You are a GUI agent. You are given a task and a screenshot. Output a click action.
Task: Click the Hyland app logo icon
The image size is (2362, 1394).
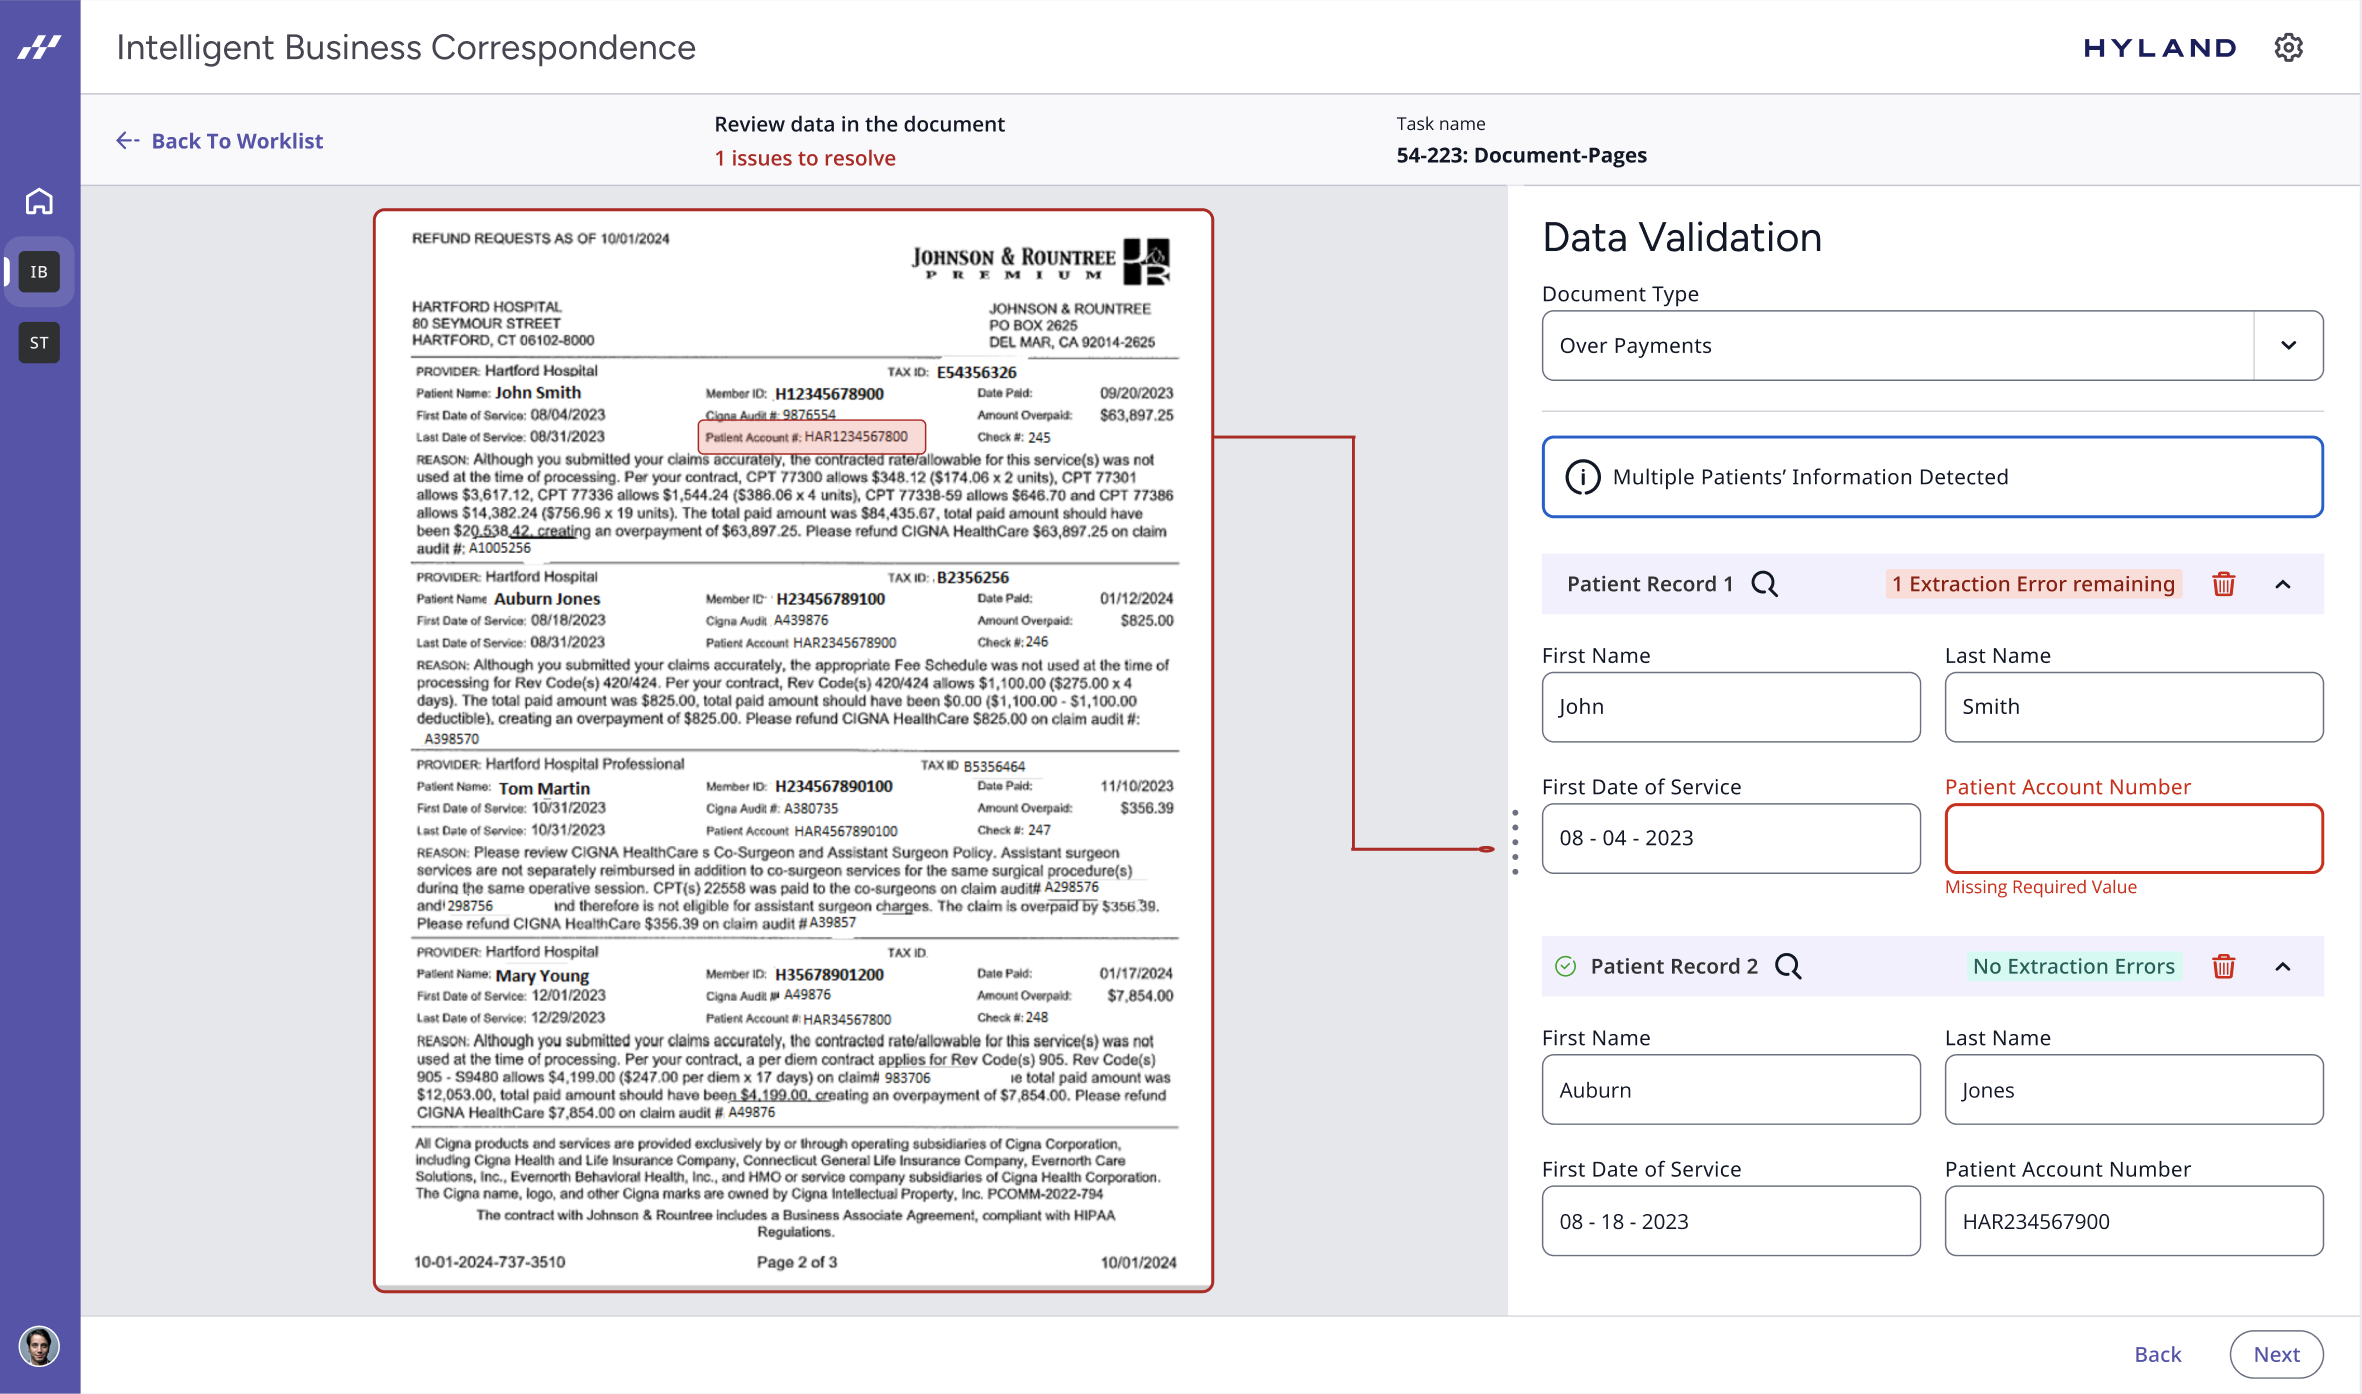click(39, 47)
